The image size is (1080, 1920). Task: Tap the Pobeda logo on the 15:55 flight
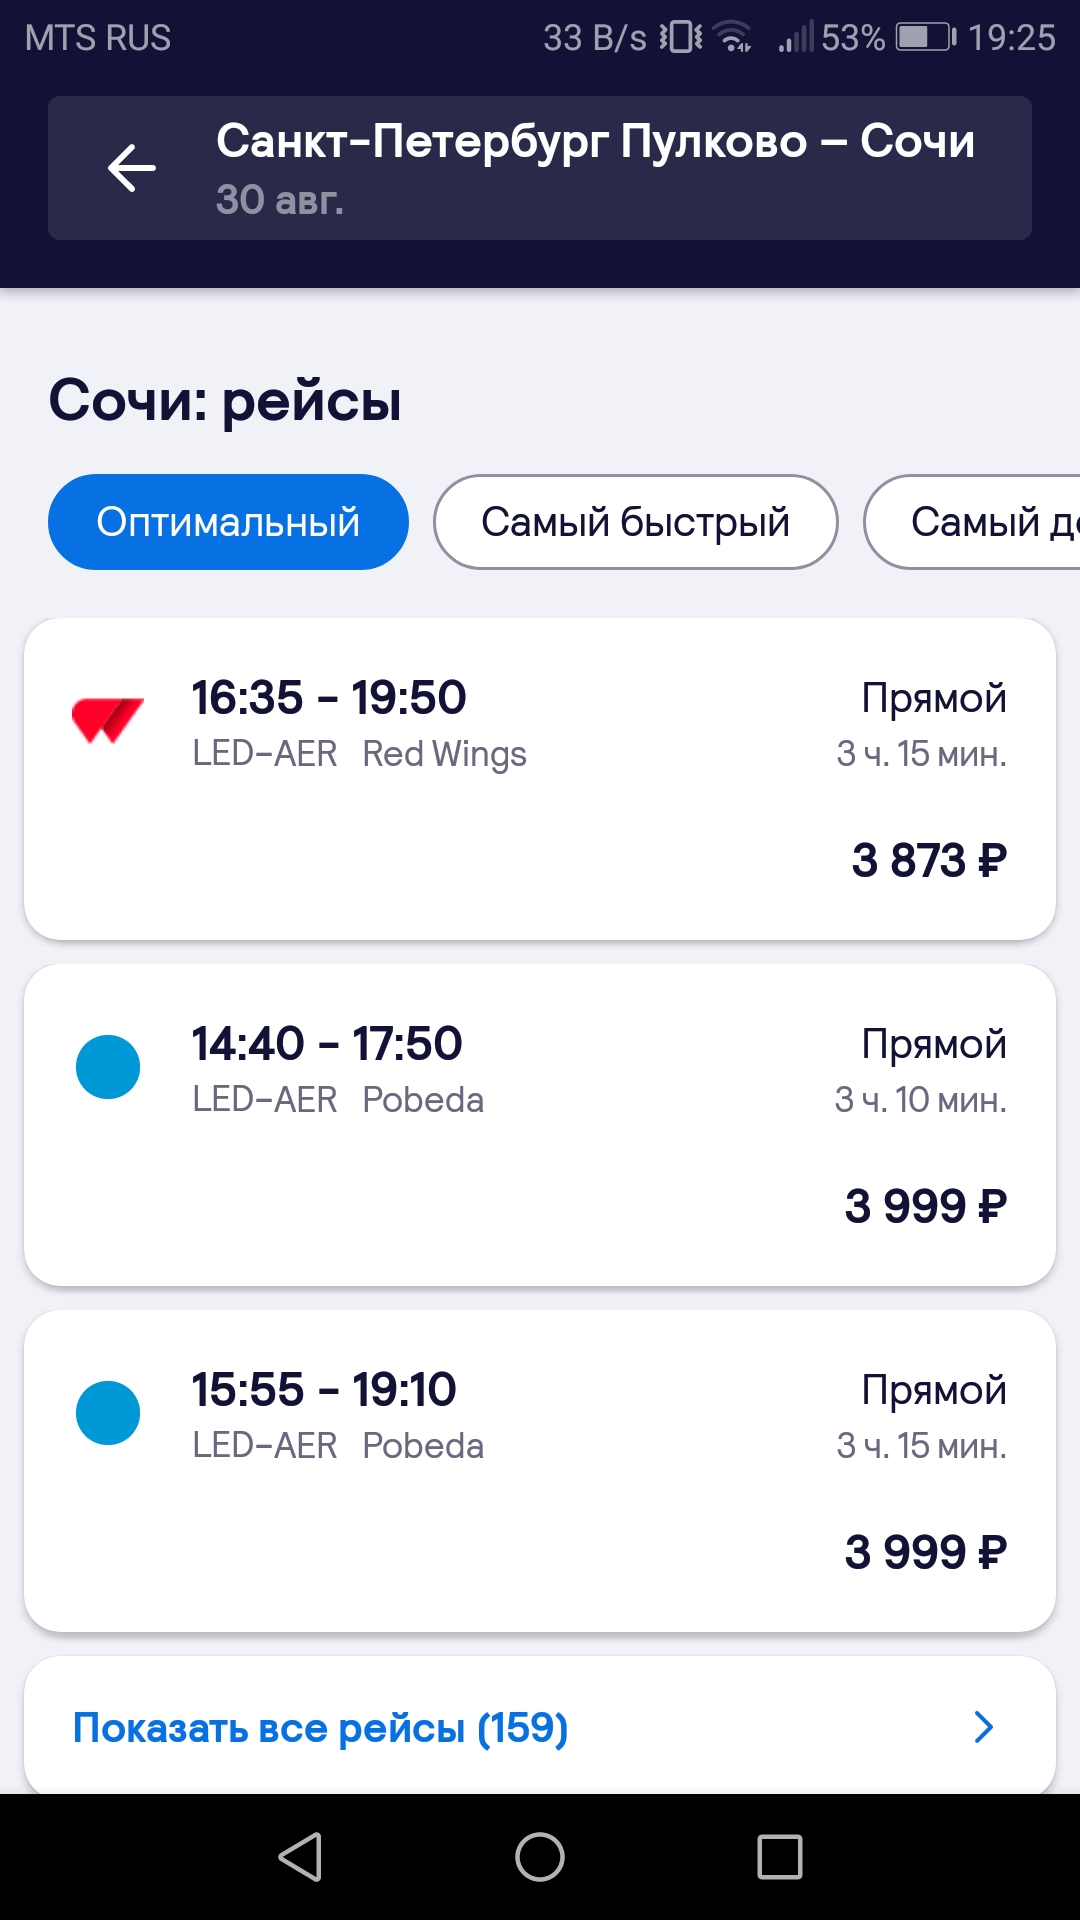108,1413
